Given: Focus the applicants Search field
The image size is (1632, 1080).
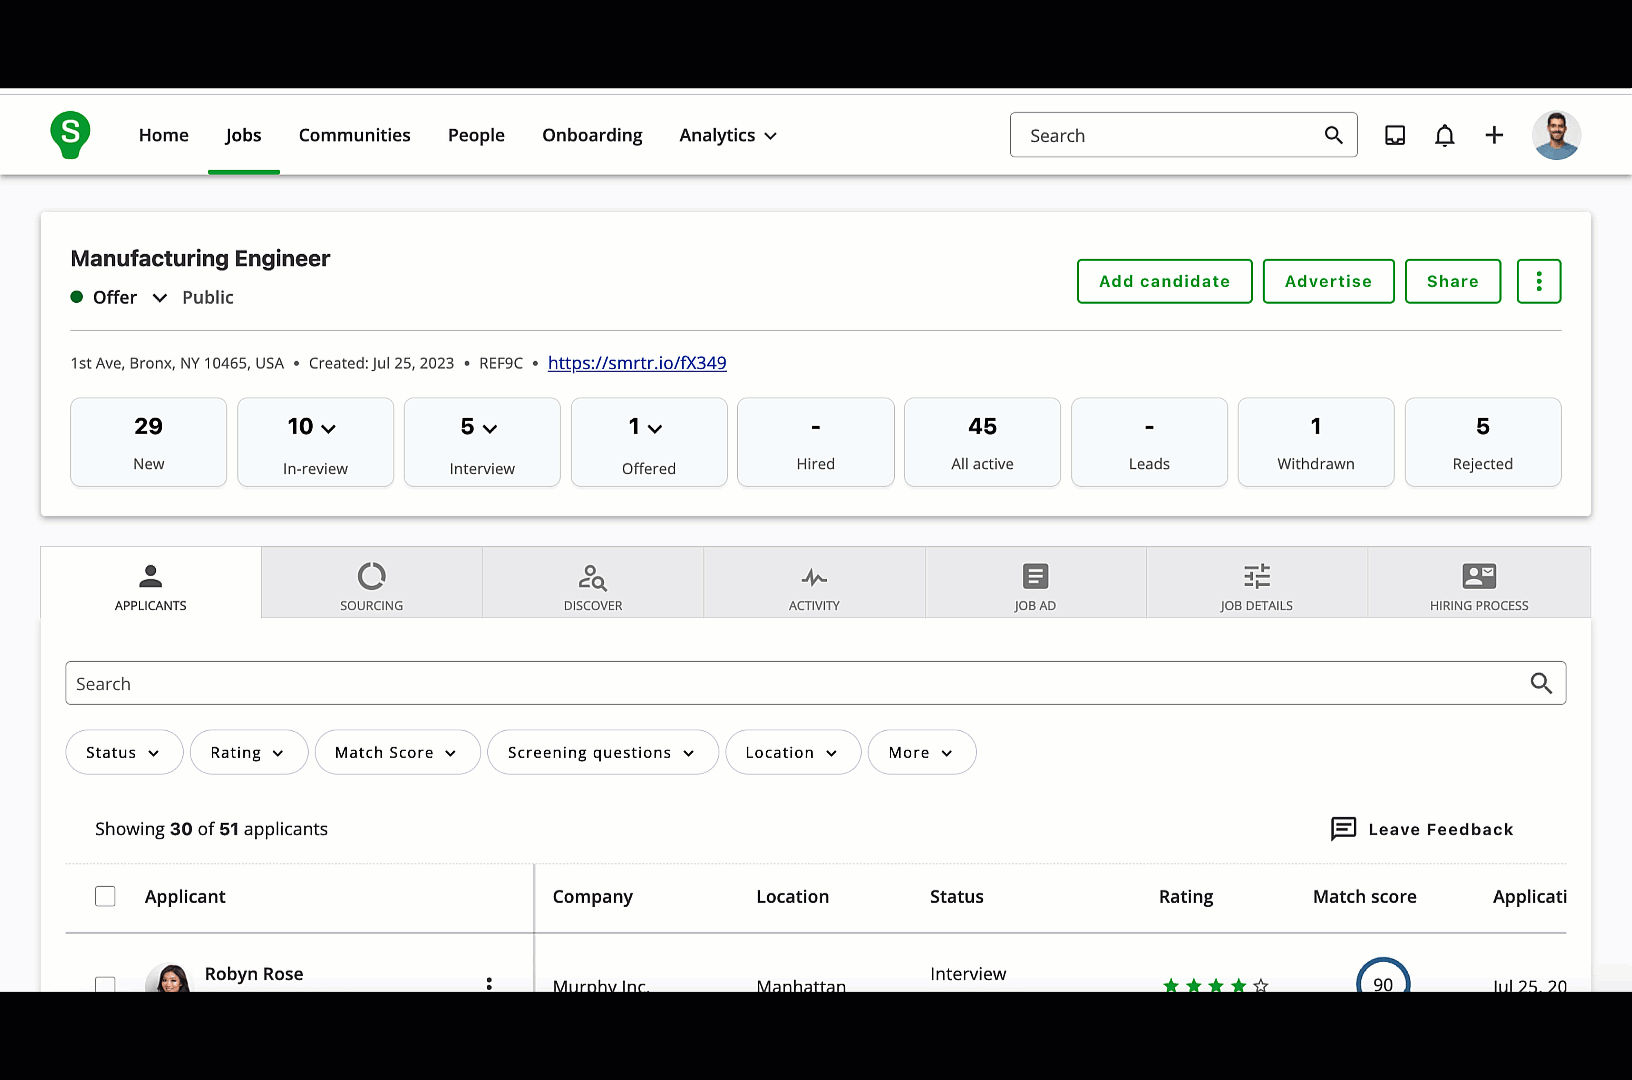Looking at the screenshot, I should (x=816, y=683).
